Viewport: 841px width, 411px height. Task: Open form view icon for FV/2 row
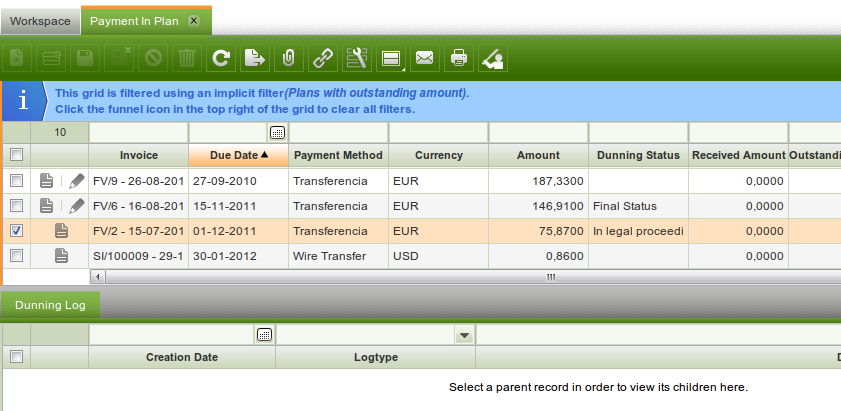click(x=62, y=231)
